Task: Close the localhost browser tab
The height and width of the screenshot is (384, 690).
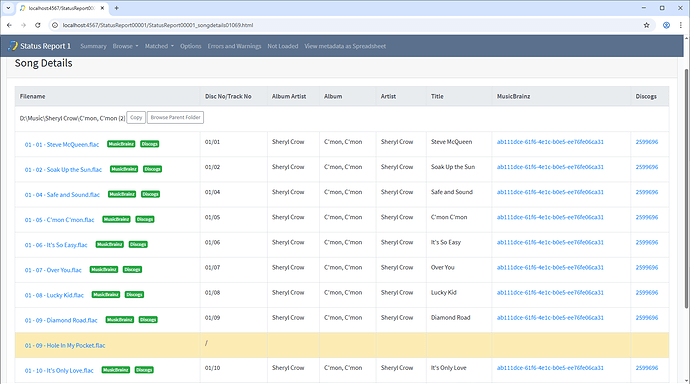Action: 102,8
